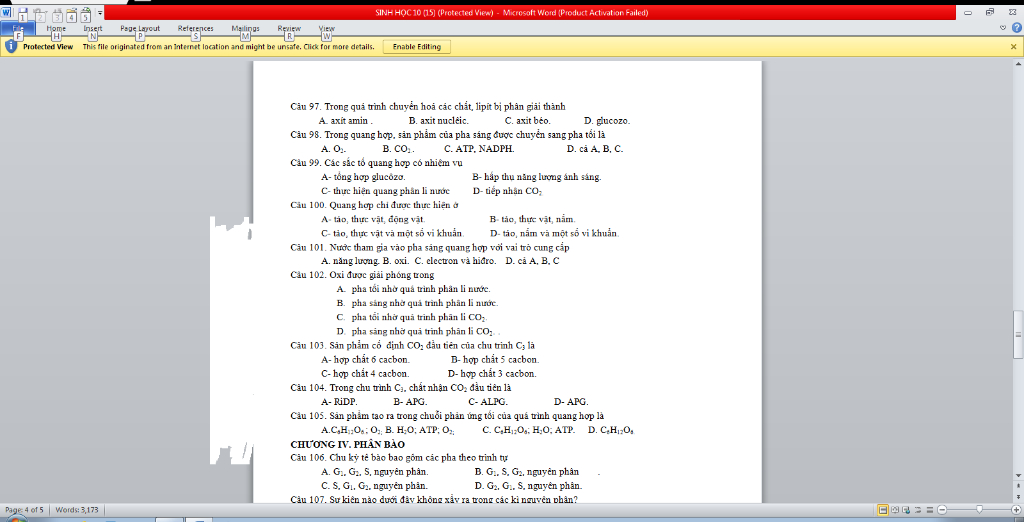
Task: Click answer D- tiếp nhận CO2
Action: 507,191
